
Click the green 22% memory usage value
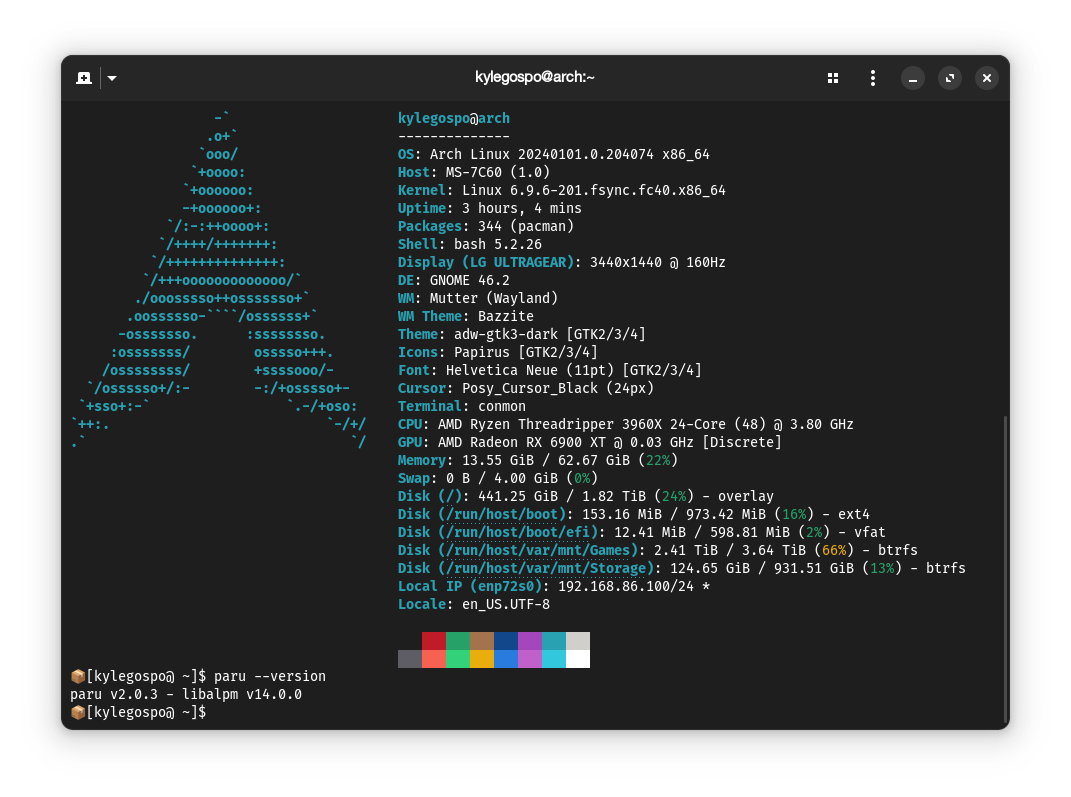(x=658, y=460)
